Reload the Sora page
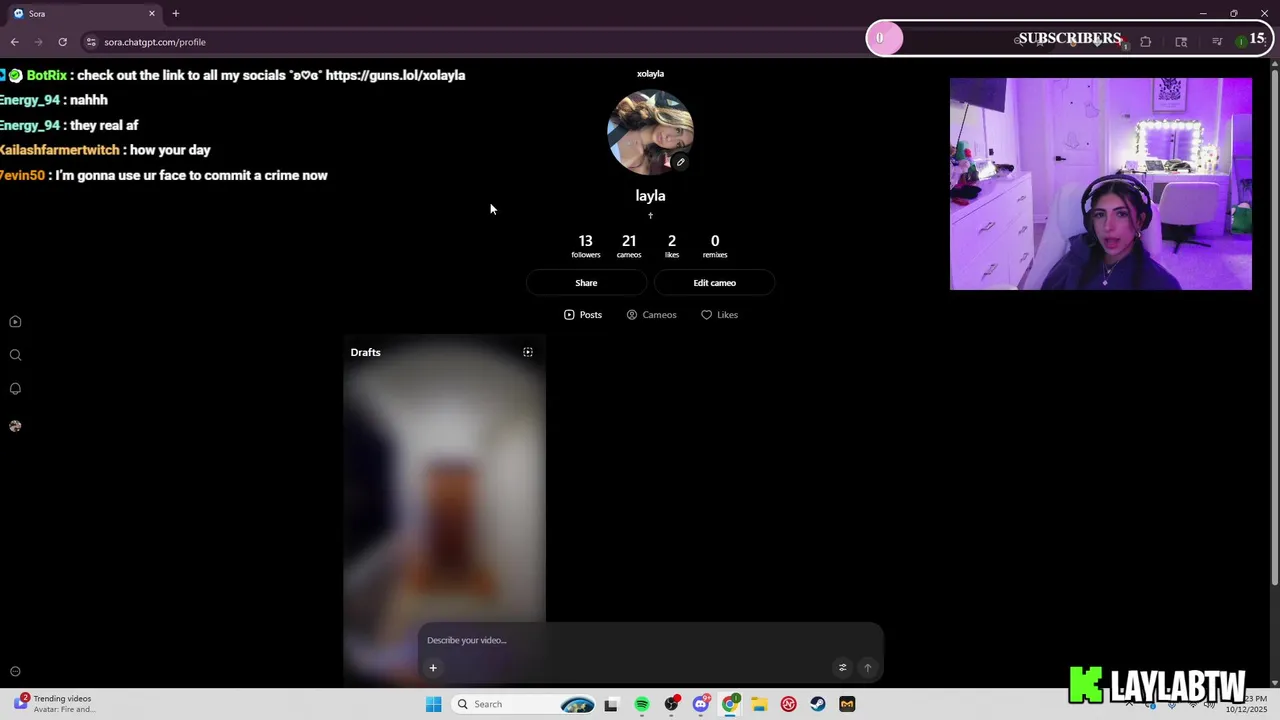1280x720 pixels. 62,42
